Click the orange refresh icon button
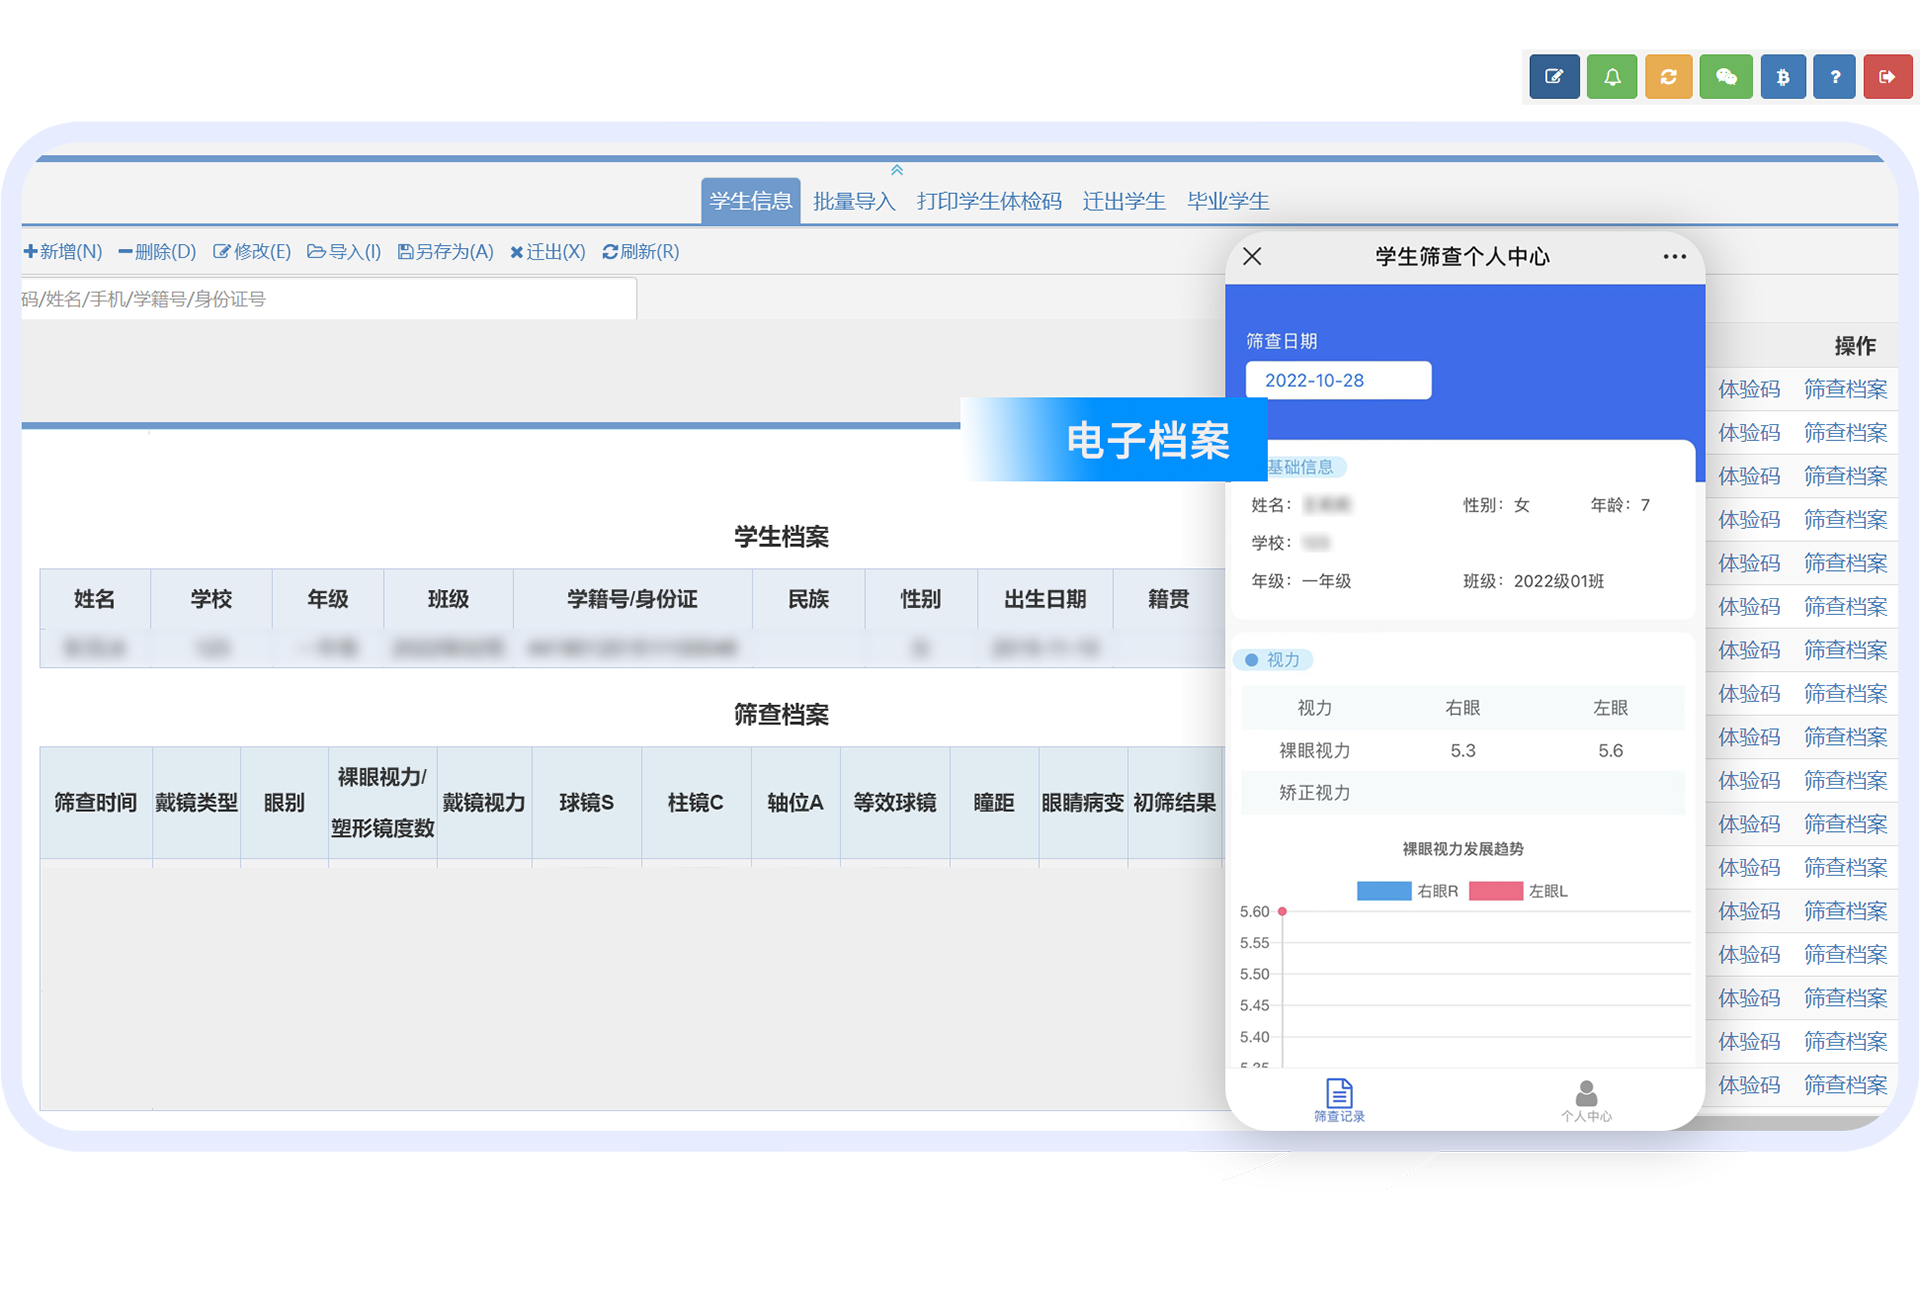This screenshot has height=1291, width=1920. pos(1668,77)
